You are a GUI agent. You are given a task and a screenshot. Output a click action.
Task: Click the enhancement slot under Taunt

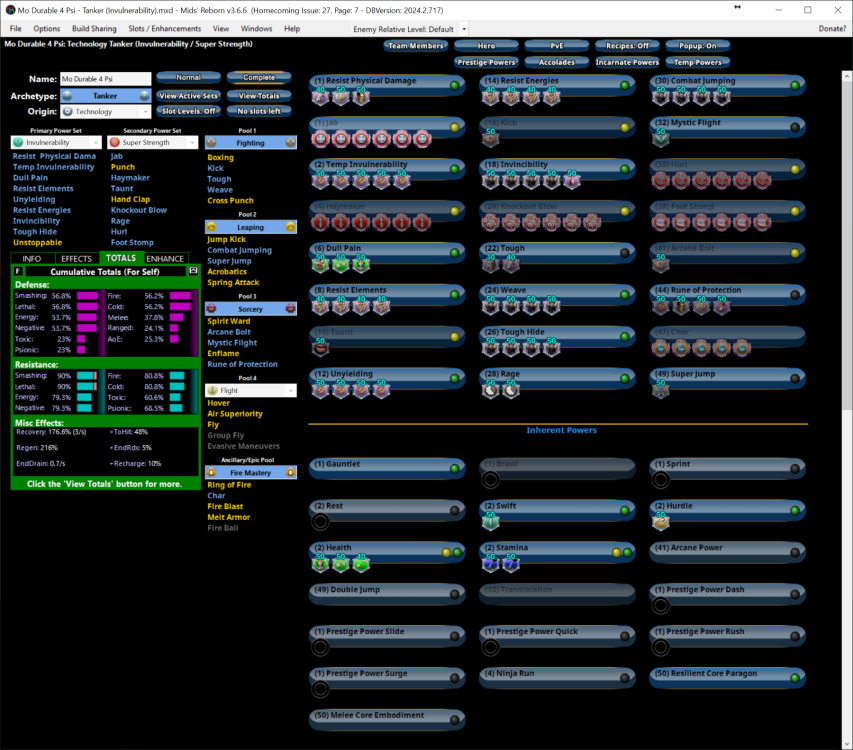(x=320, y=348)
